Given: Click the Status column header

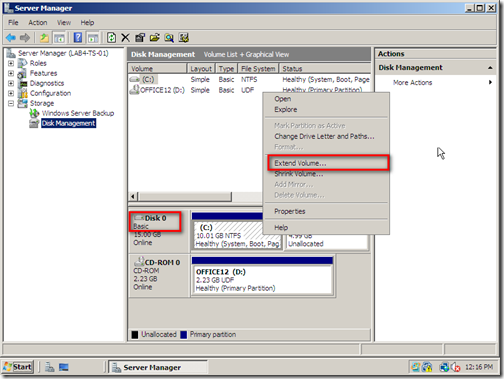Looking at the screenshot, I should 325,69.
